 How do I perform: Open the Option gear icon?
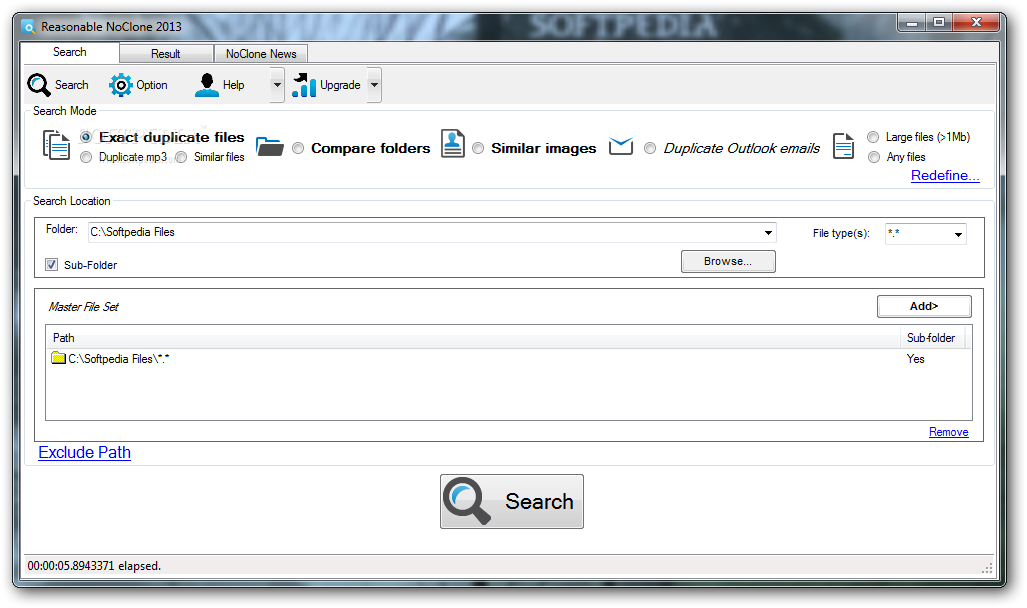tap(121, 85)
